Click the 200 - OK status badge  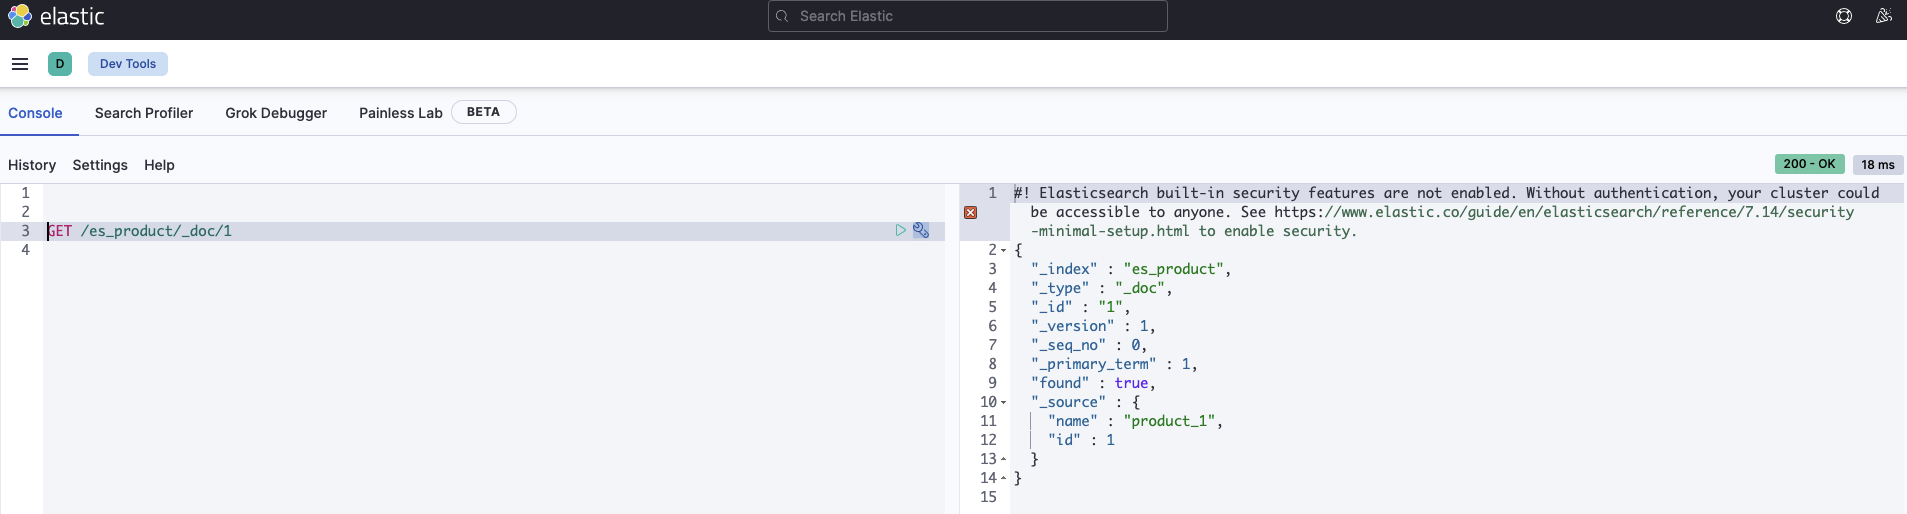click(1810, 164)
